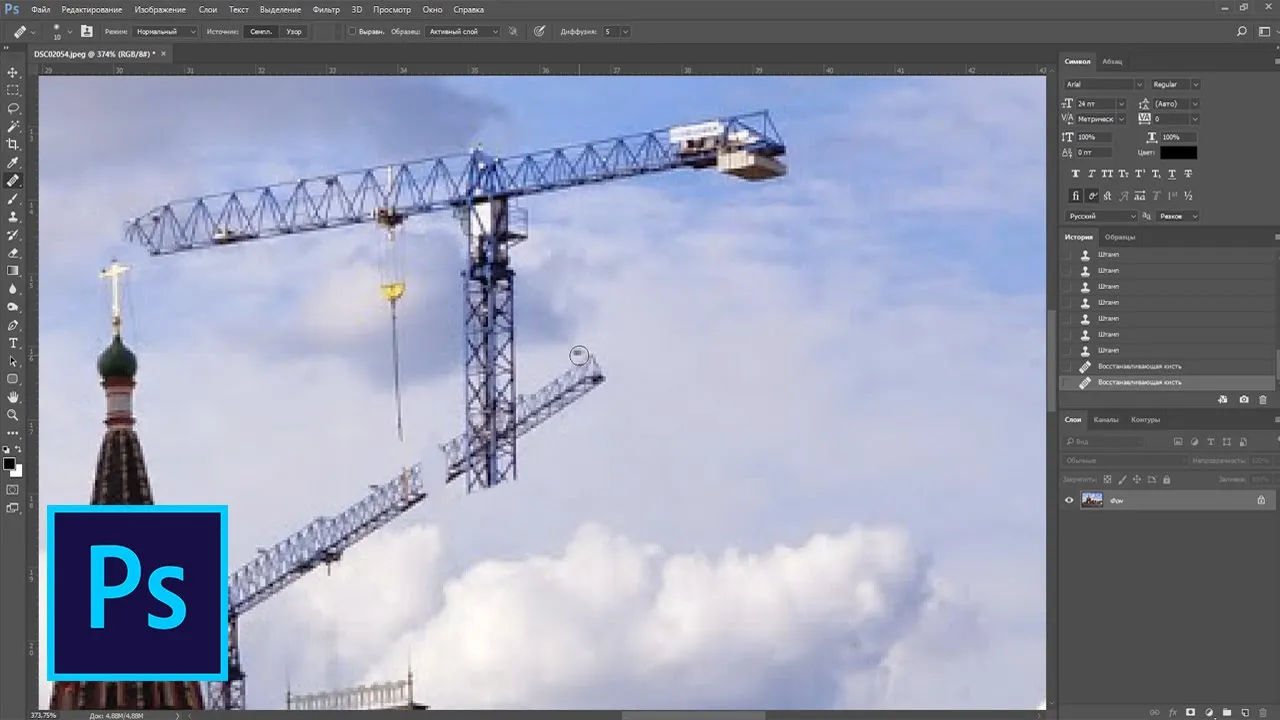Expand the font size 24 пт dropdown
The height and width of the screenshot is (720, 1280).
(x=1121, y=104)
